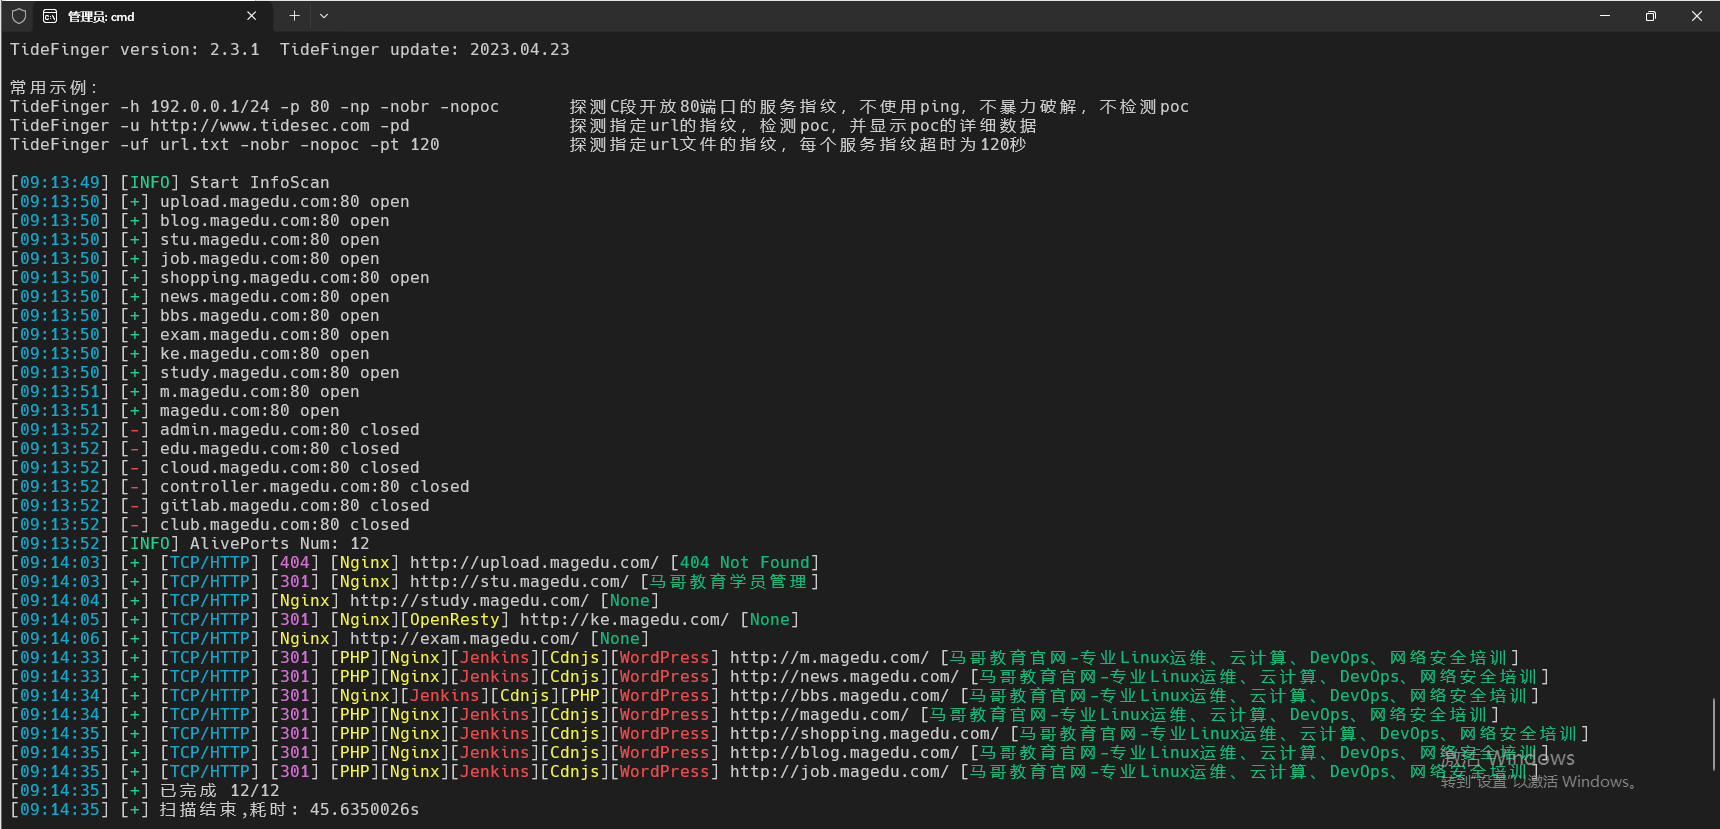The image size is (1720, 829).
Task: Click 'admin.magedu.com:80 closed' line
Action: point(289,430)
